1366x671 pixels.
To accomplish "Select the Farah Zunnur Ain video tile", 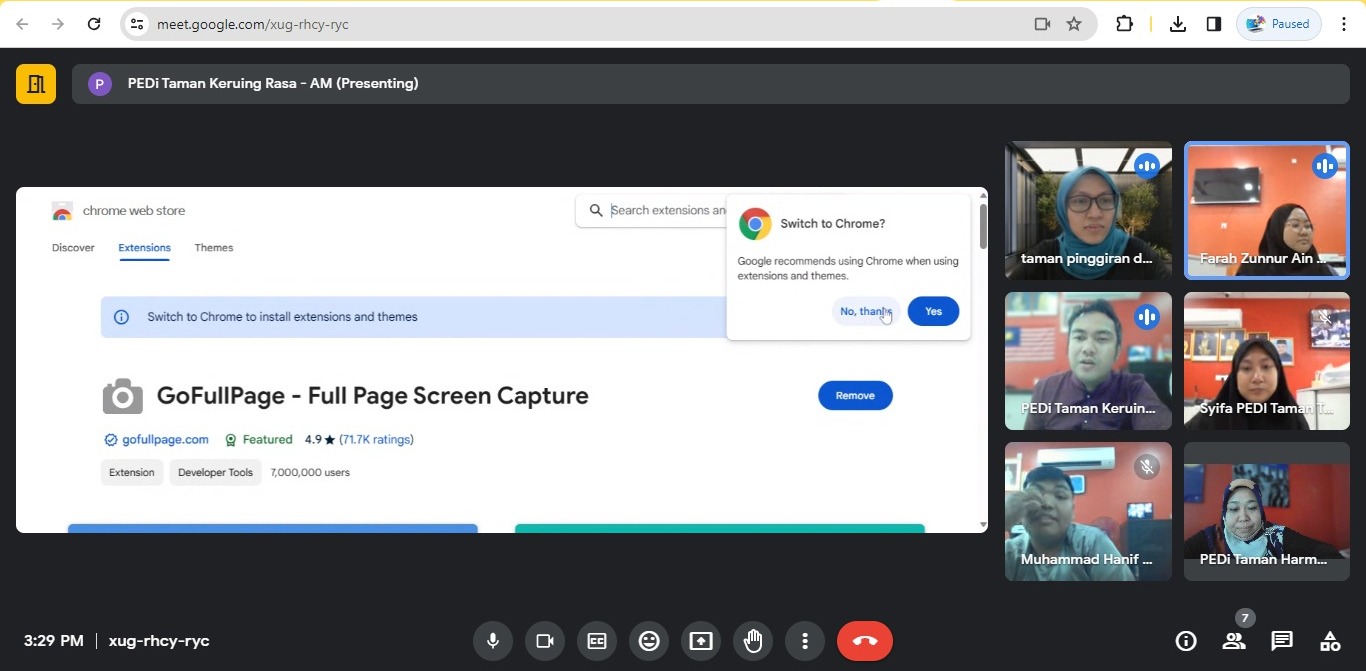I will click(x=1266, y=210).
